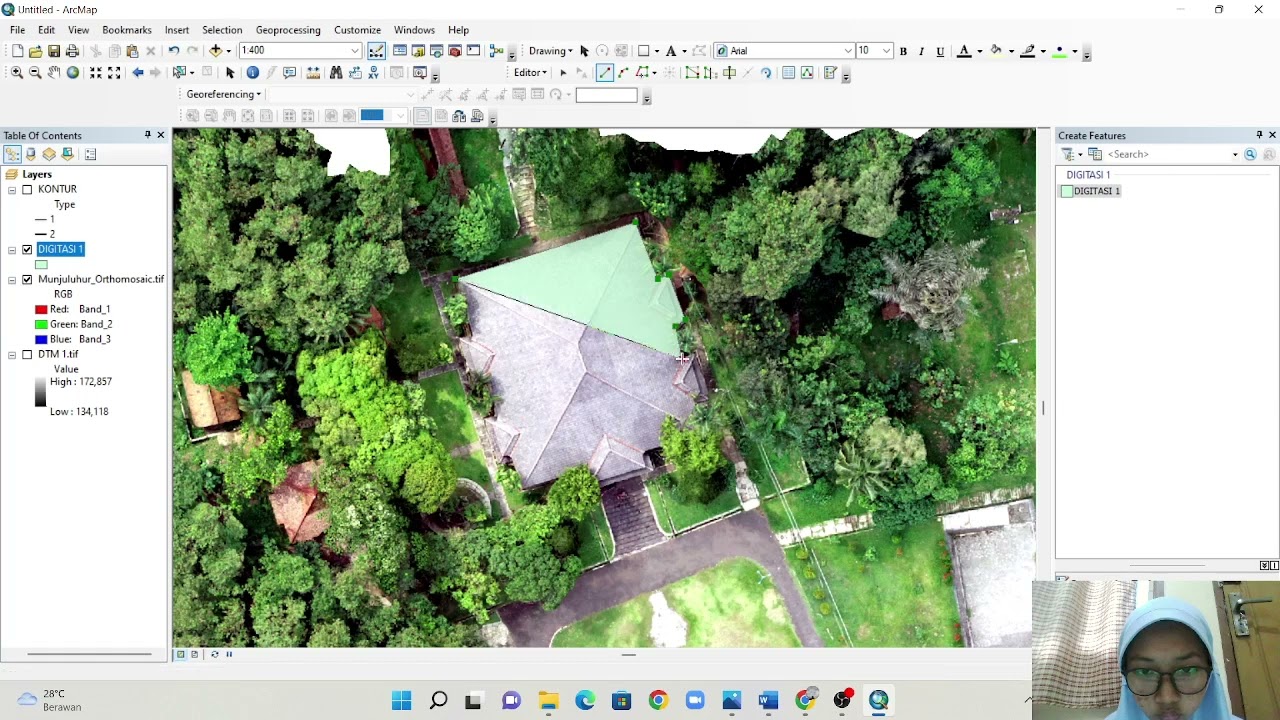Select the Zoom In tool
This screenshot has width=1280, height=720.
click(x=17, y=73)
